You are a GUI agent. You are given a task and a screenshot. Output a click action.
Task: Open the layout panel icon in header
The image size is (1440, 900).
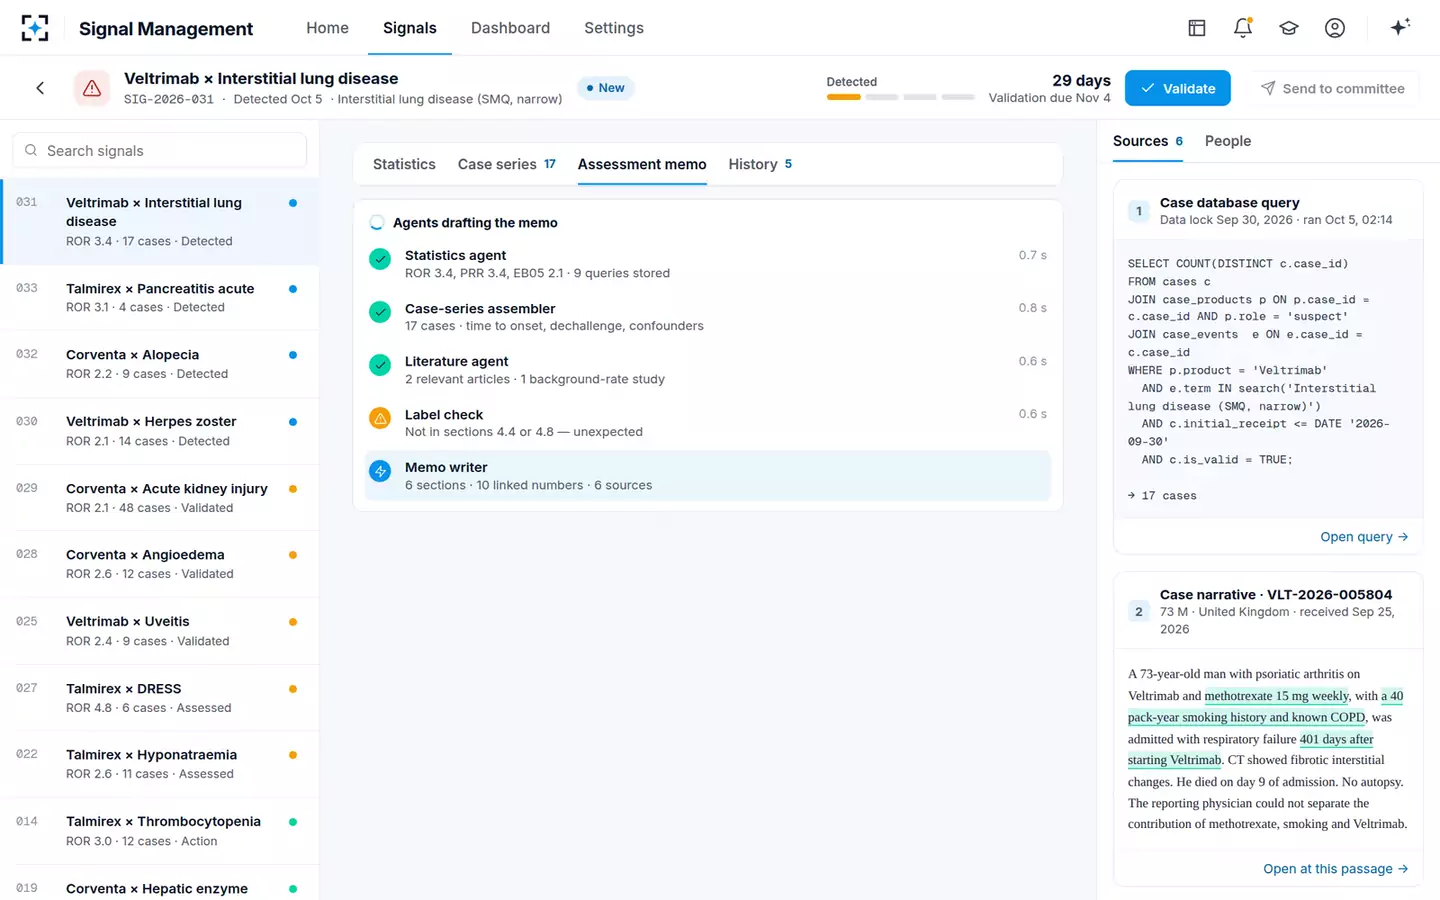click(1197, 28)
